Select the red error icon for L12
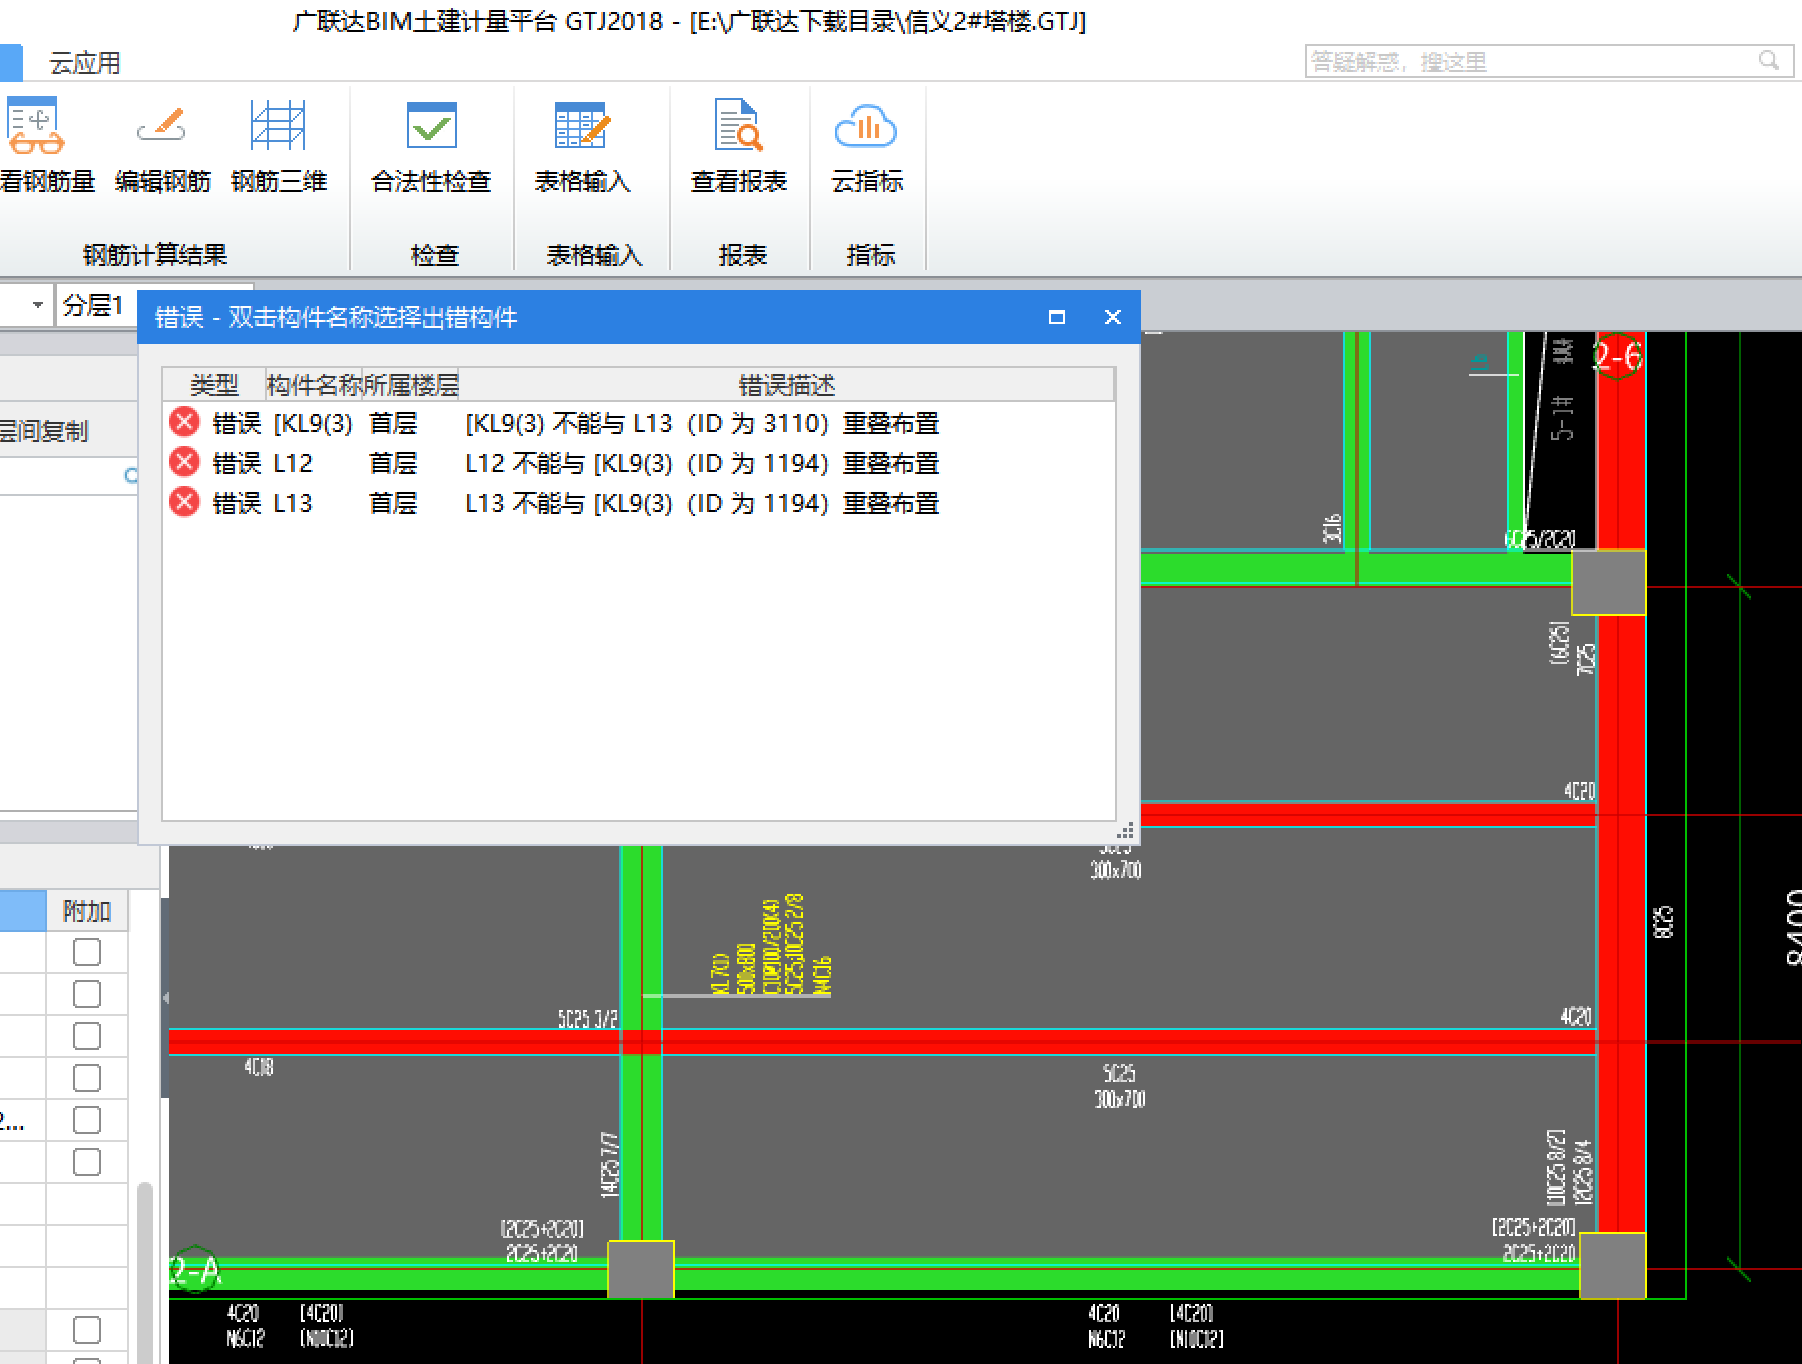The width and height of the screenshot is (1802, 1364). coord(184,462)
